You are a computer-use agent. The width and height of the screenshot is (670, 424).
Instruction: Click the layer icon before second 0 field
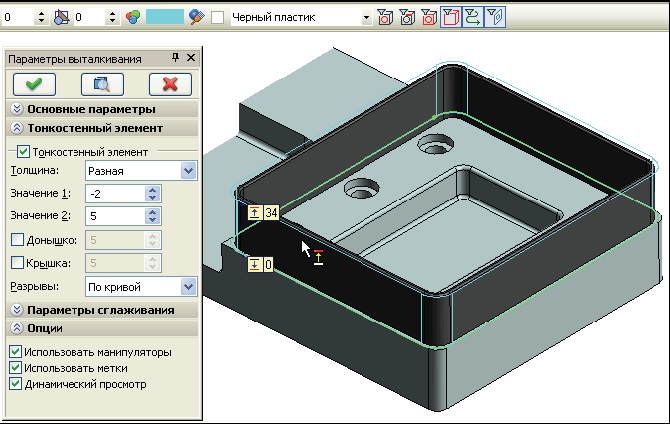62,17
